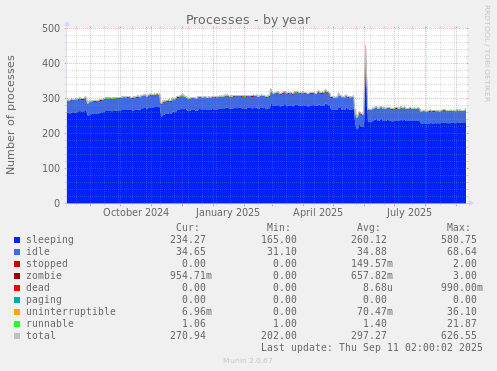Click the 'October 2024' axis label
The height and width of the screenshot is (371, 497).
click(x=136, y=213)
